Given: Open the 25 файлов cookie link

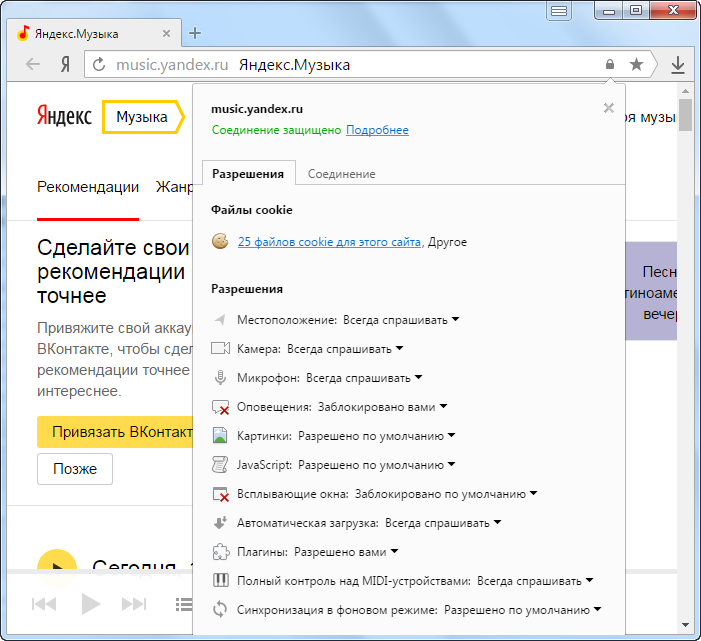Looking at the screenshot, I should 329,242.
